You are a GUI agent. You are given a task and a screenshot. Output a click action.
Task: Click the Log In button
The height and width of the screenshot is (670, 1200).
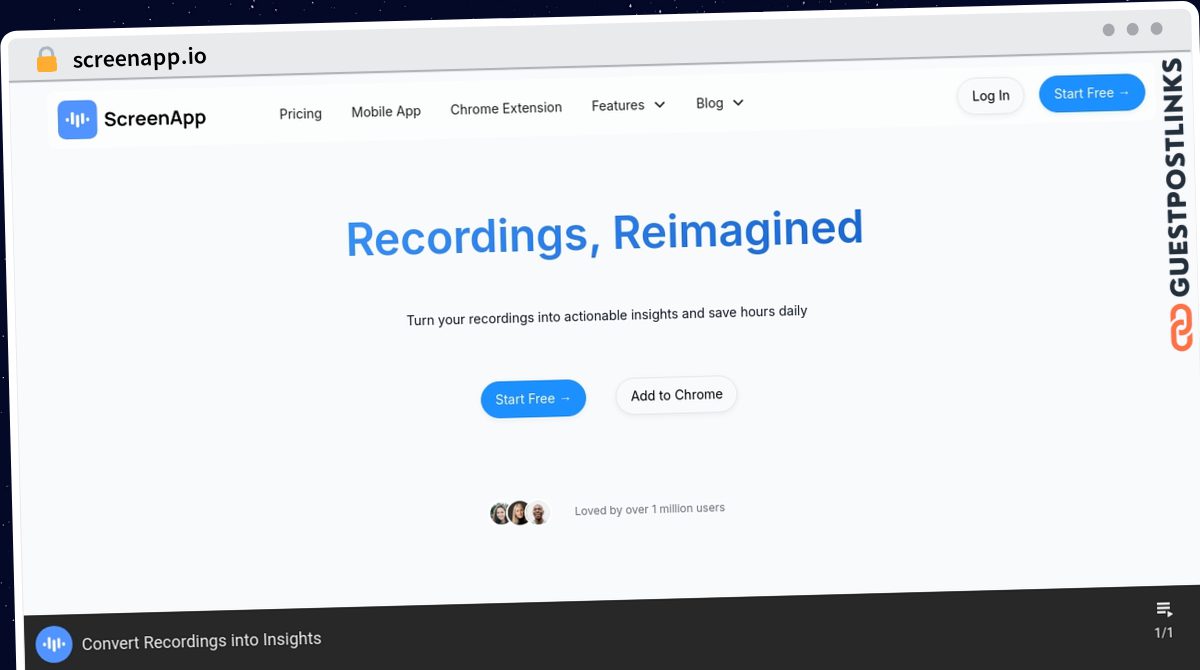coord(990,96)
